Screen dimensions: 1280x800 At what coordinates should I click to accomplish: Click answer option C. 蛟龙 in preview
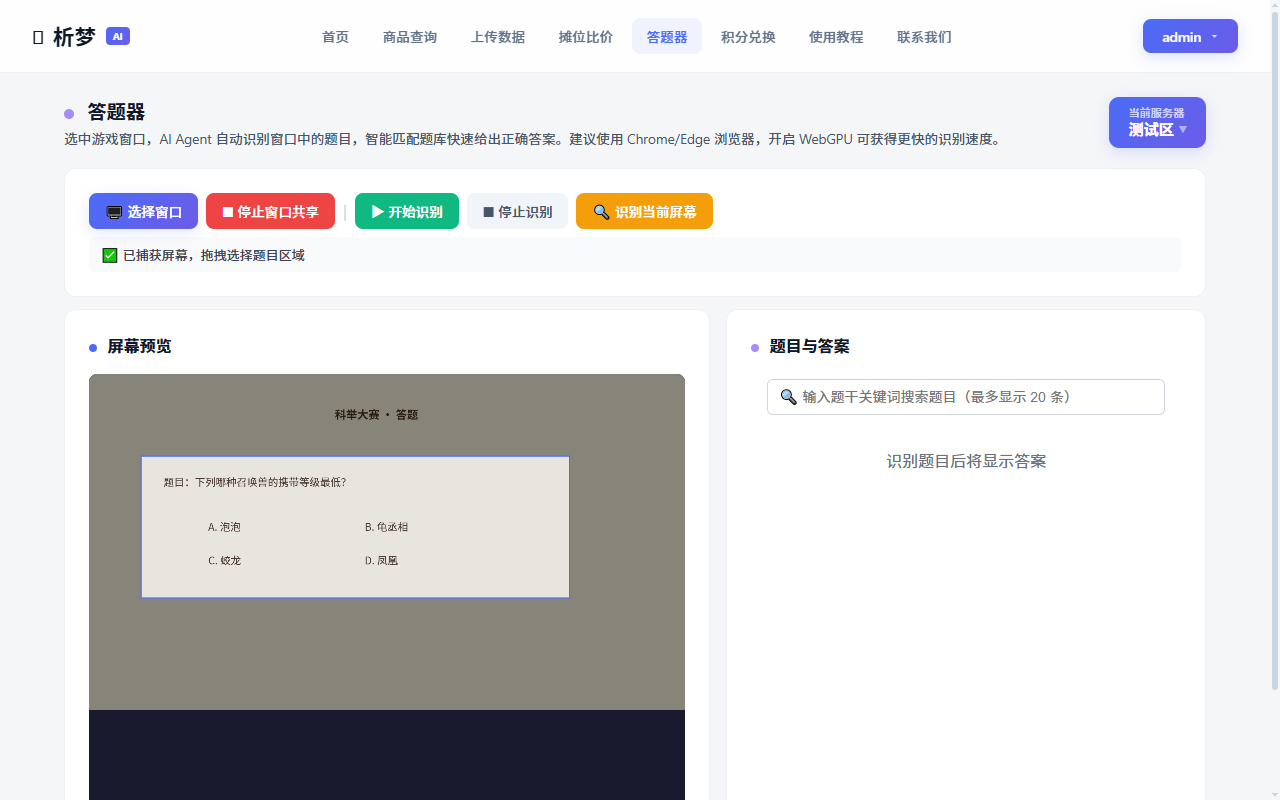224,561
